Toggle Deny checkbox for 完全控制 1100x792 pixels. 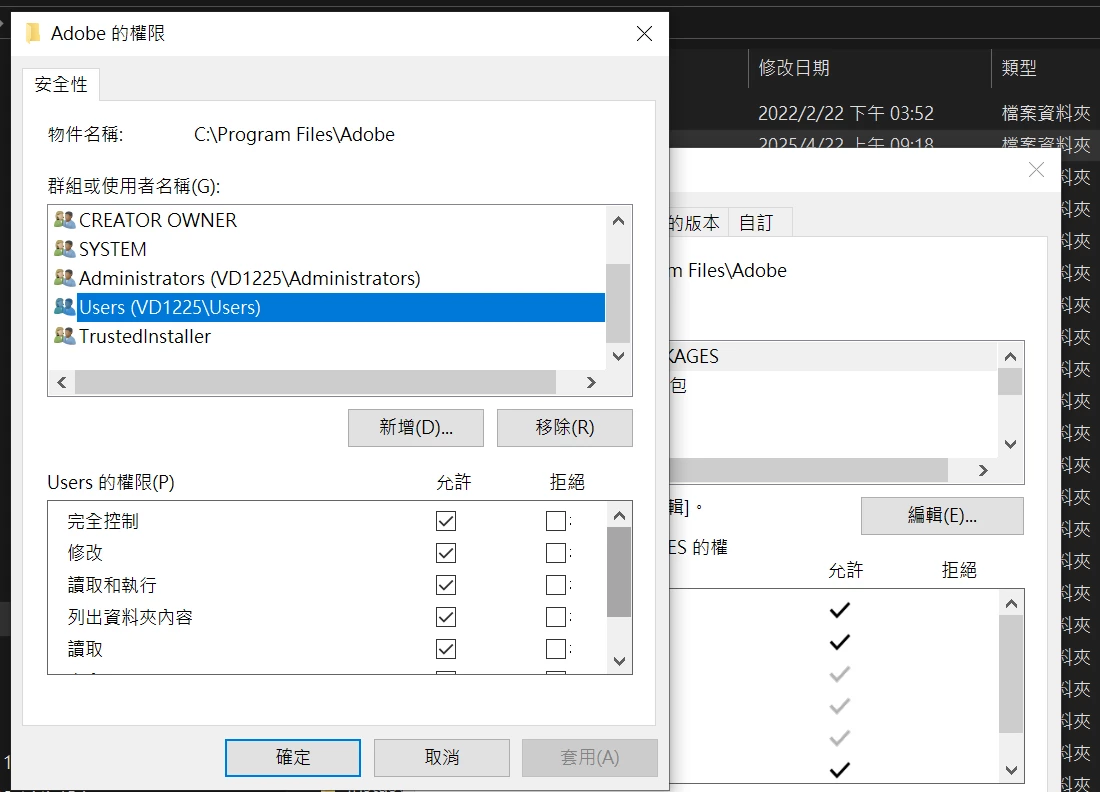coord(556,521)
